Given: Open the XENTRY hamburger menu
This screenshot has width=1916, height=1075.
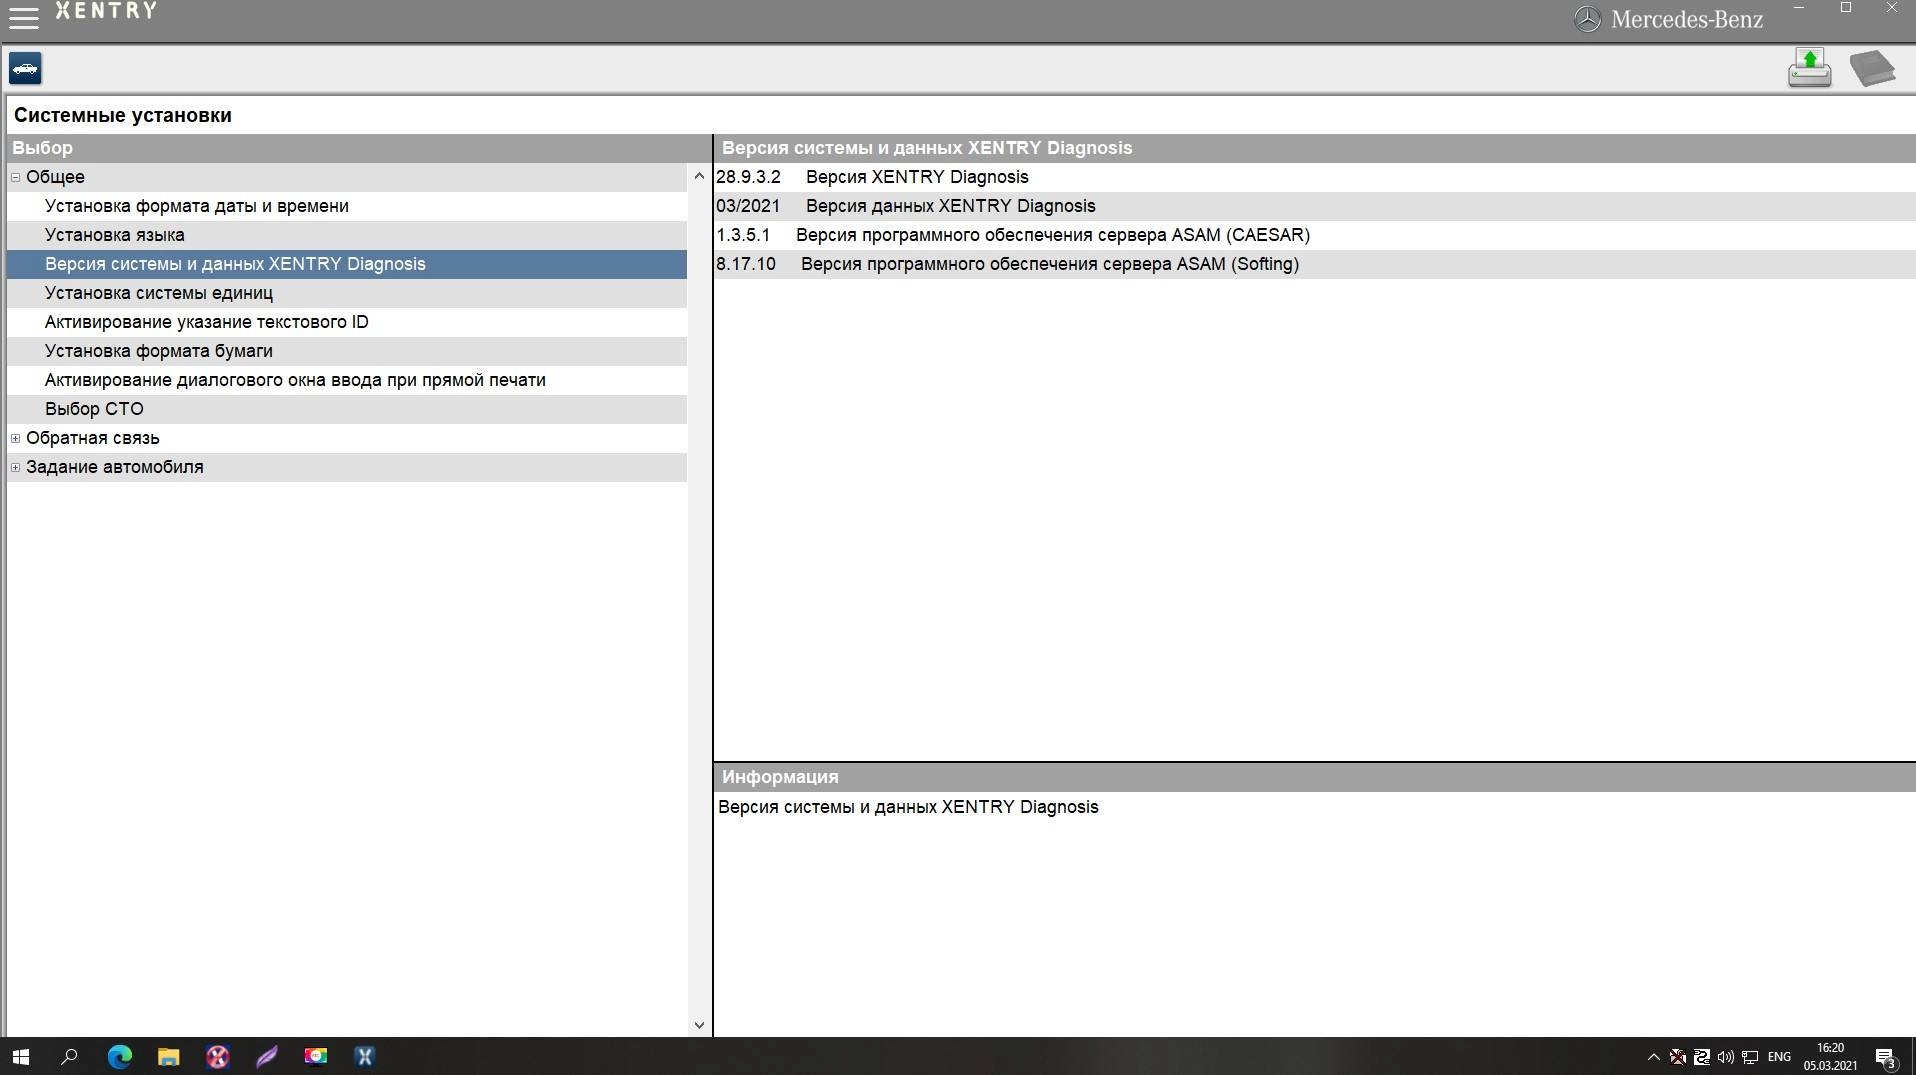Looking at the screenshot, I should [x=23, y=17].
